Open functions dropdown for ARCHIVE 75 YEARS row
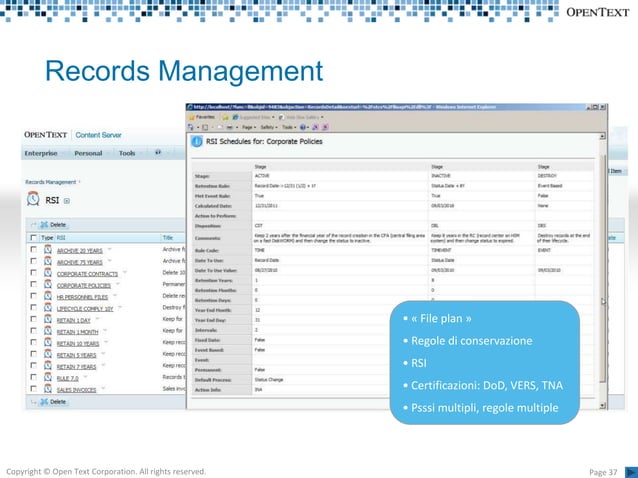This screenshot has width=638, height=478. tap(109, 261)
